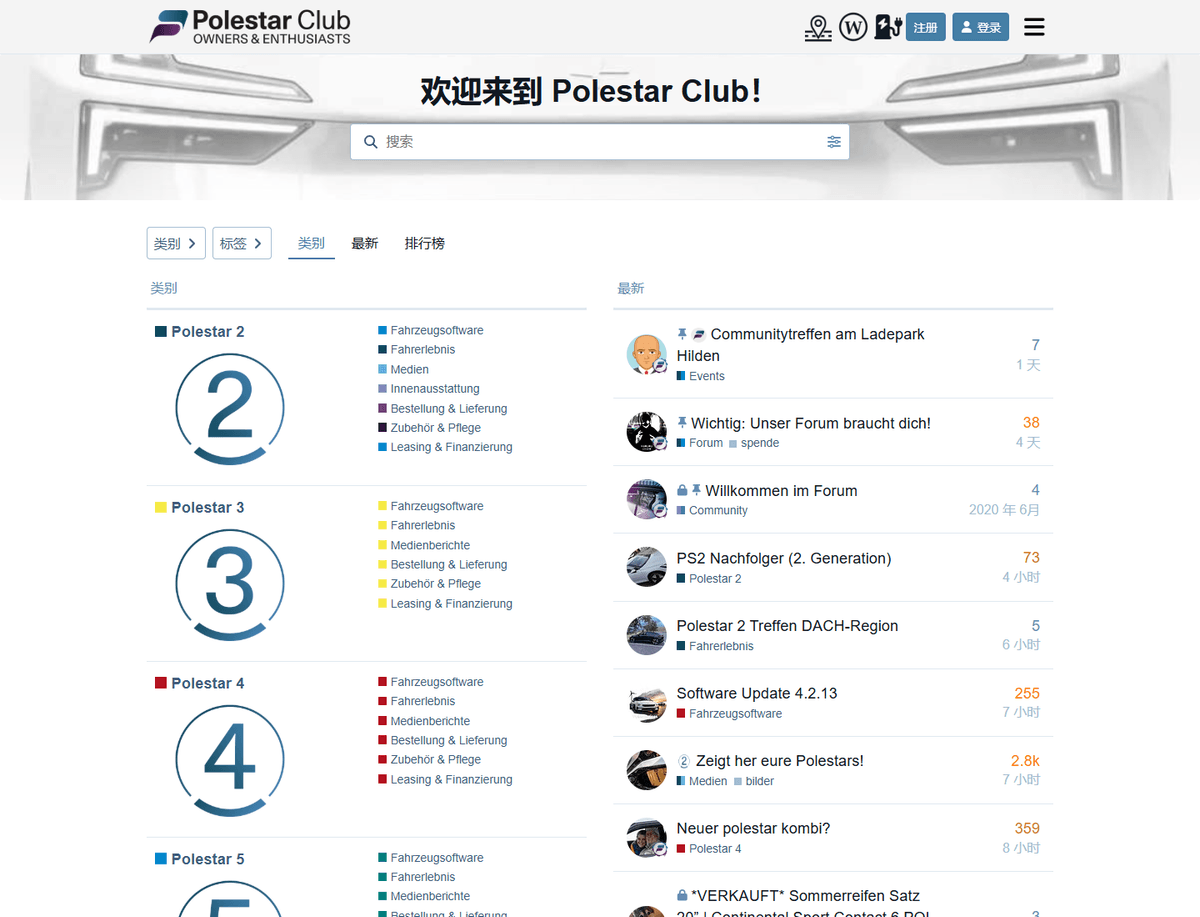
Task: Open the Polestar 2 category heading
Action: 207,332
